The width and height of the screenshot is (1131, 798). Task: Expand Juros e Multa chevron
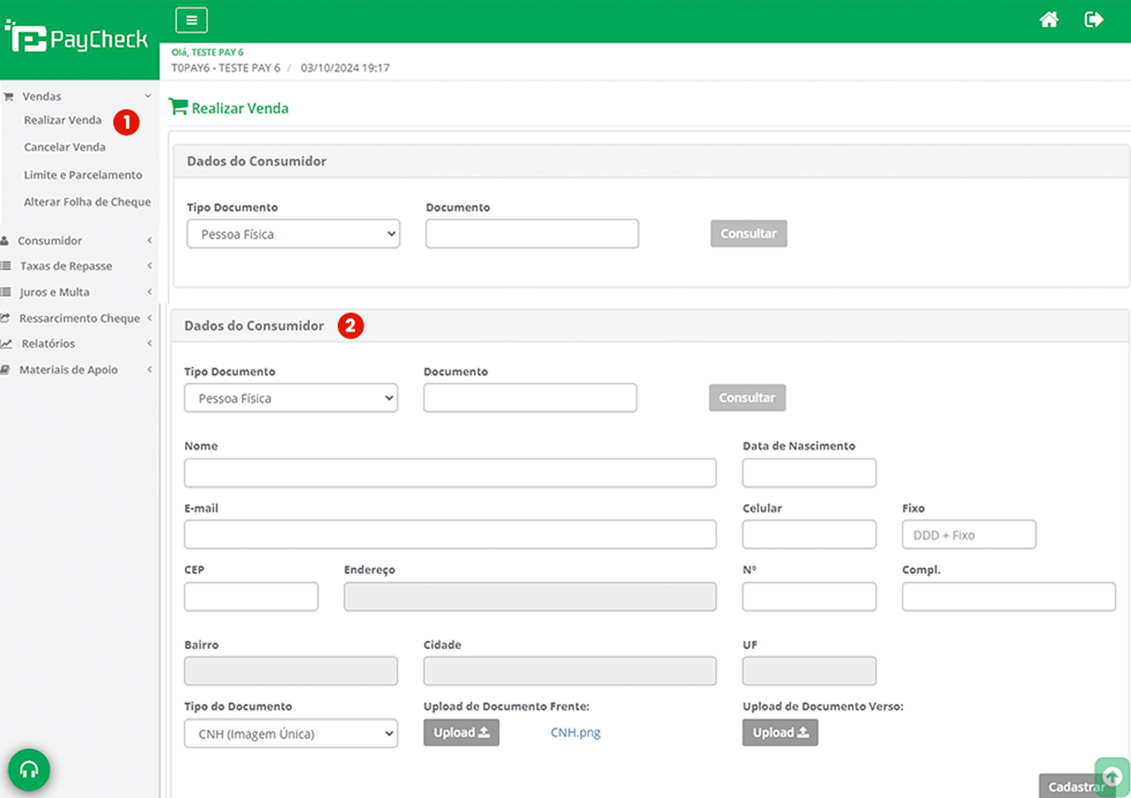pyautogui.click(x=149, y=291)
